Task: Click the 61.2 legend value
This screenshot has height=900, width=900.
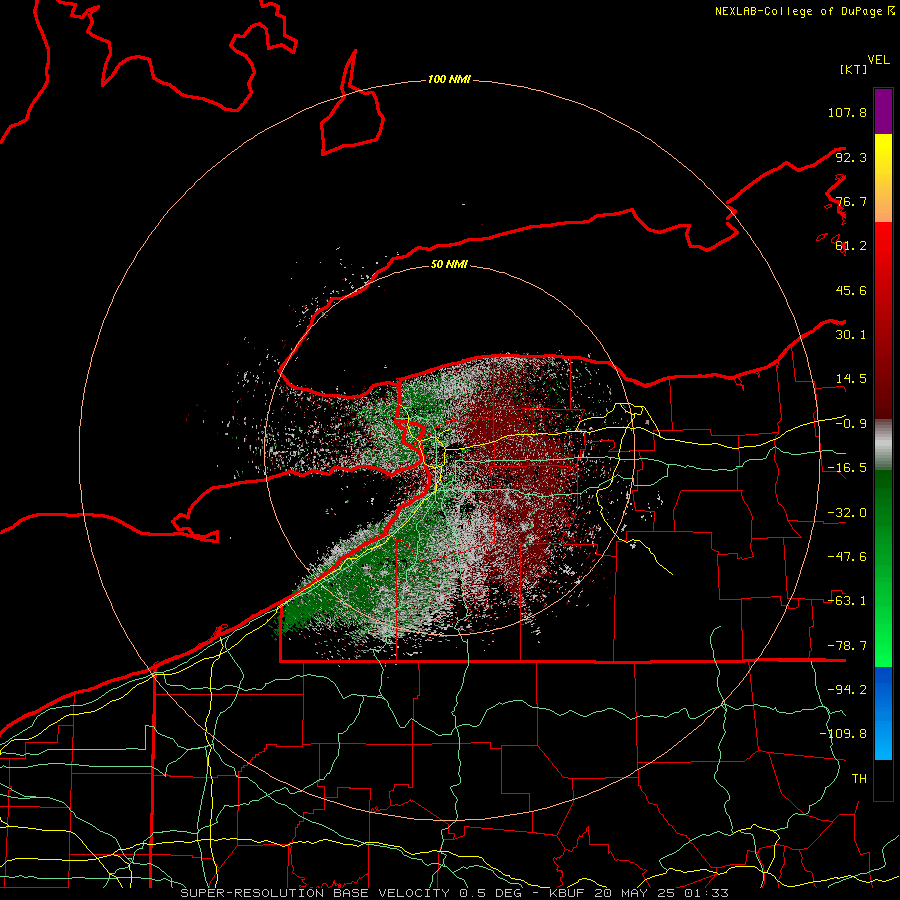Action: coord(851,246)
